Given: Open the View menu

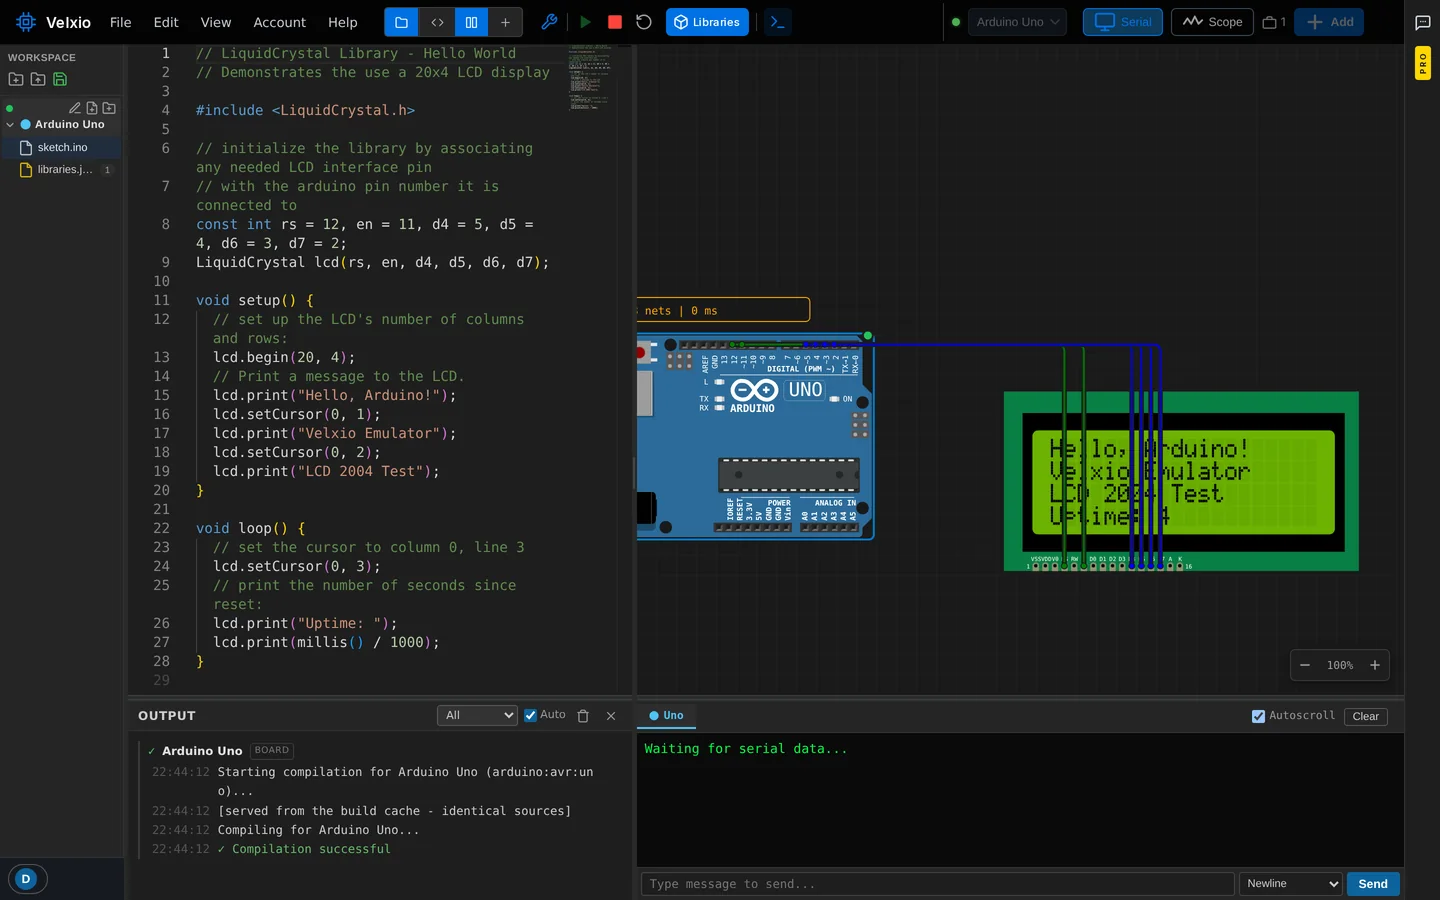Looking at the screenshot, I should coord(216,22).
